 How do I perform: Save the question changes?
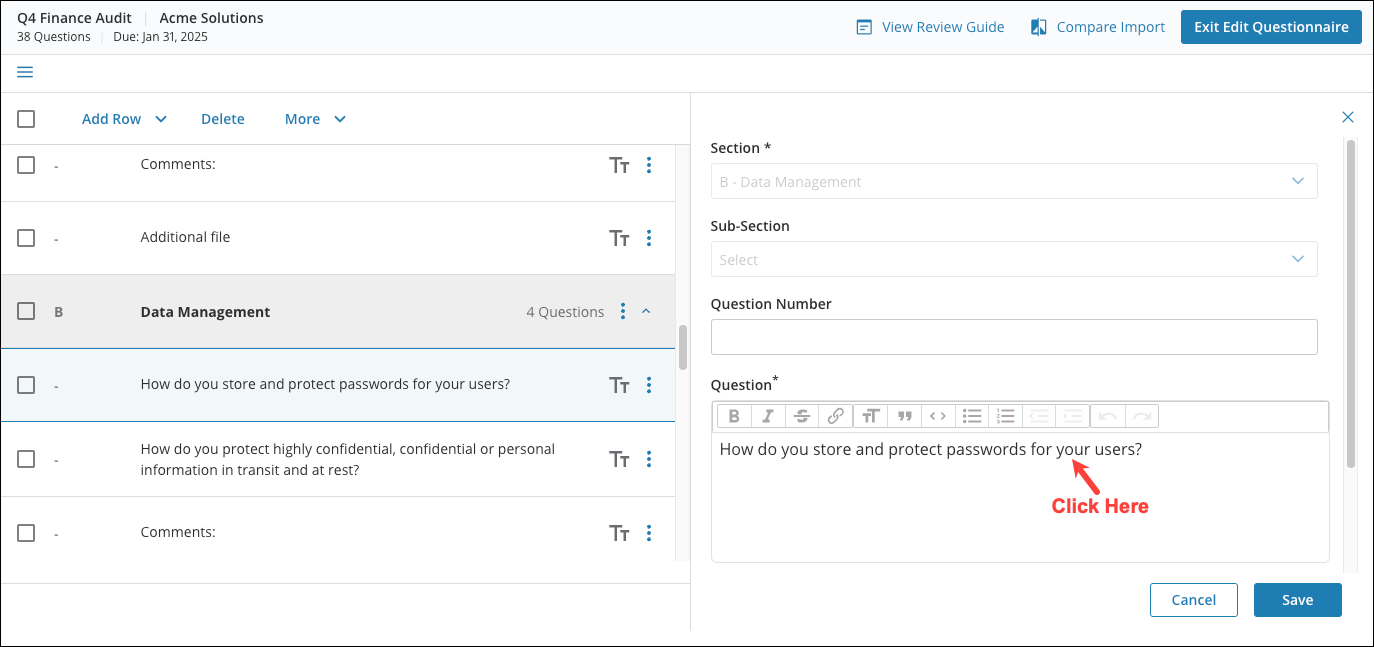1297,600
